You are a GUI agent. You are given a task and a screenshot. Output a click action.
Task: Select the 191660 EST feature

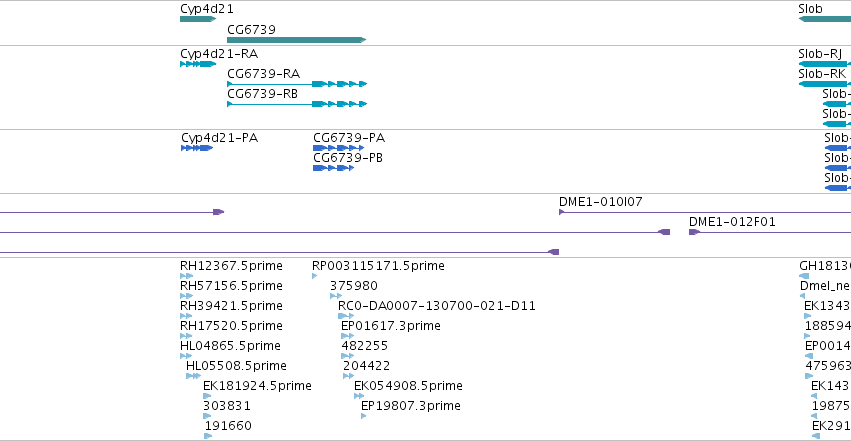tap(209, 435)
